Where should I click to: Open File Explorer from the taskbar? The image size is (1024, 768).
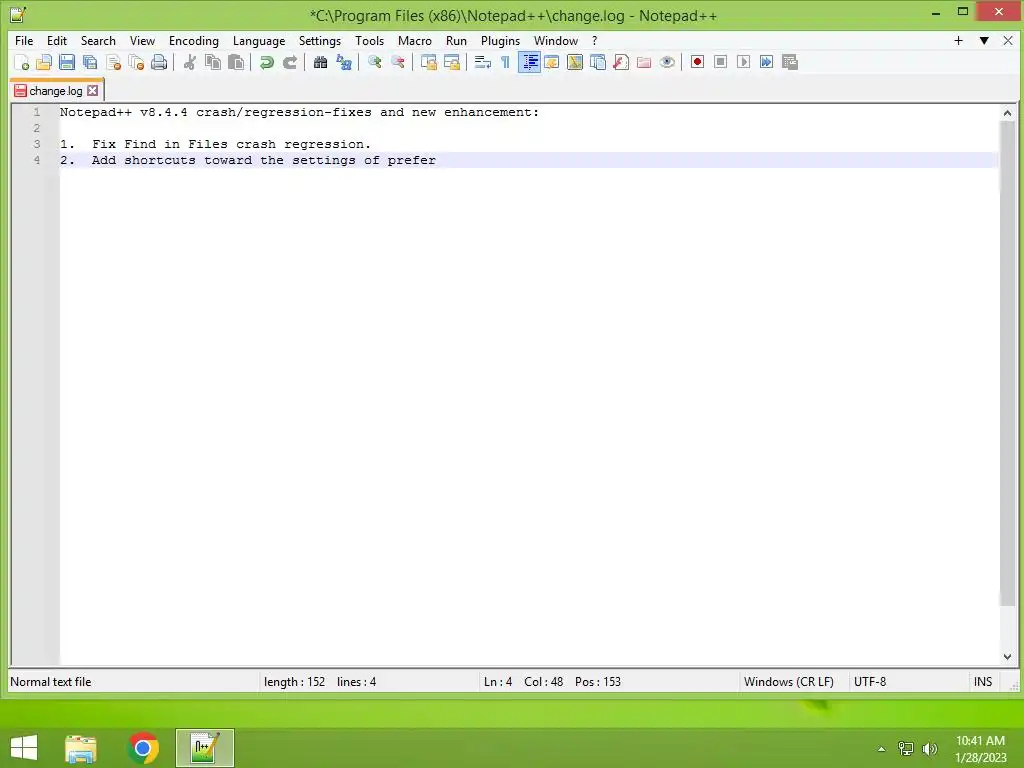(81, 748)
